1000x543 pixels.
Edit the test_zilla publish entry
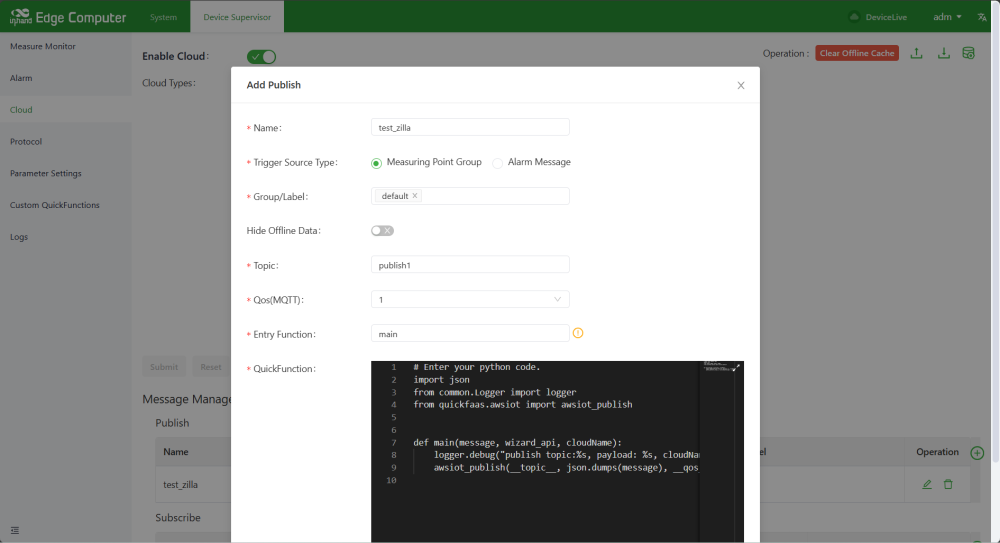click(x=927, y=485)
